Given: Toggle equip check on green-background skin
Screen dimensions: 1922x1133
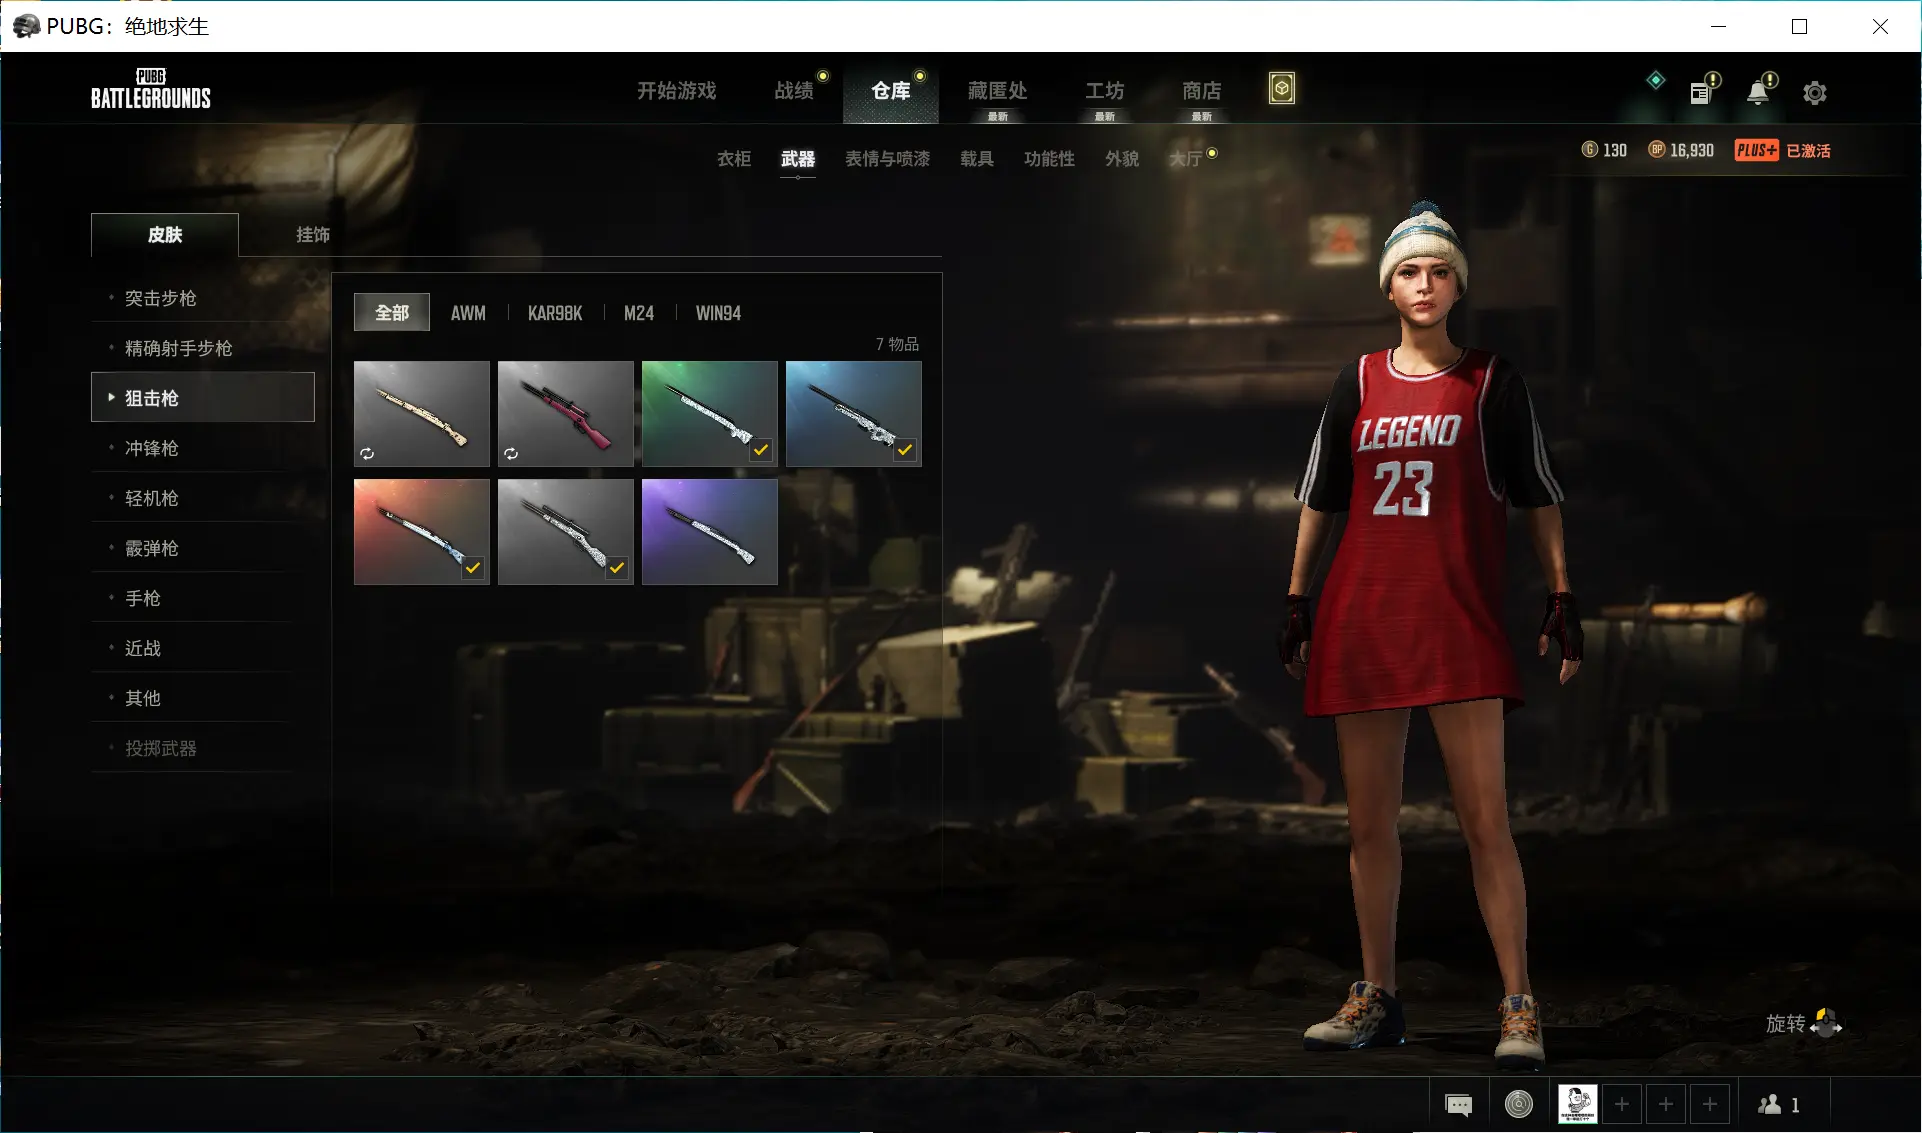Looking at the screenshot, I should point(761,450).
